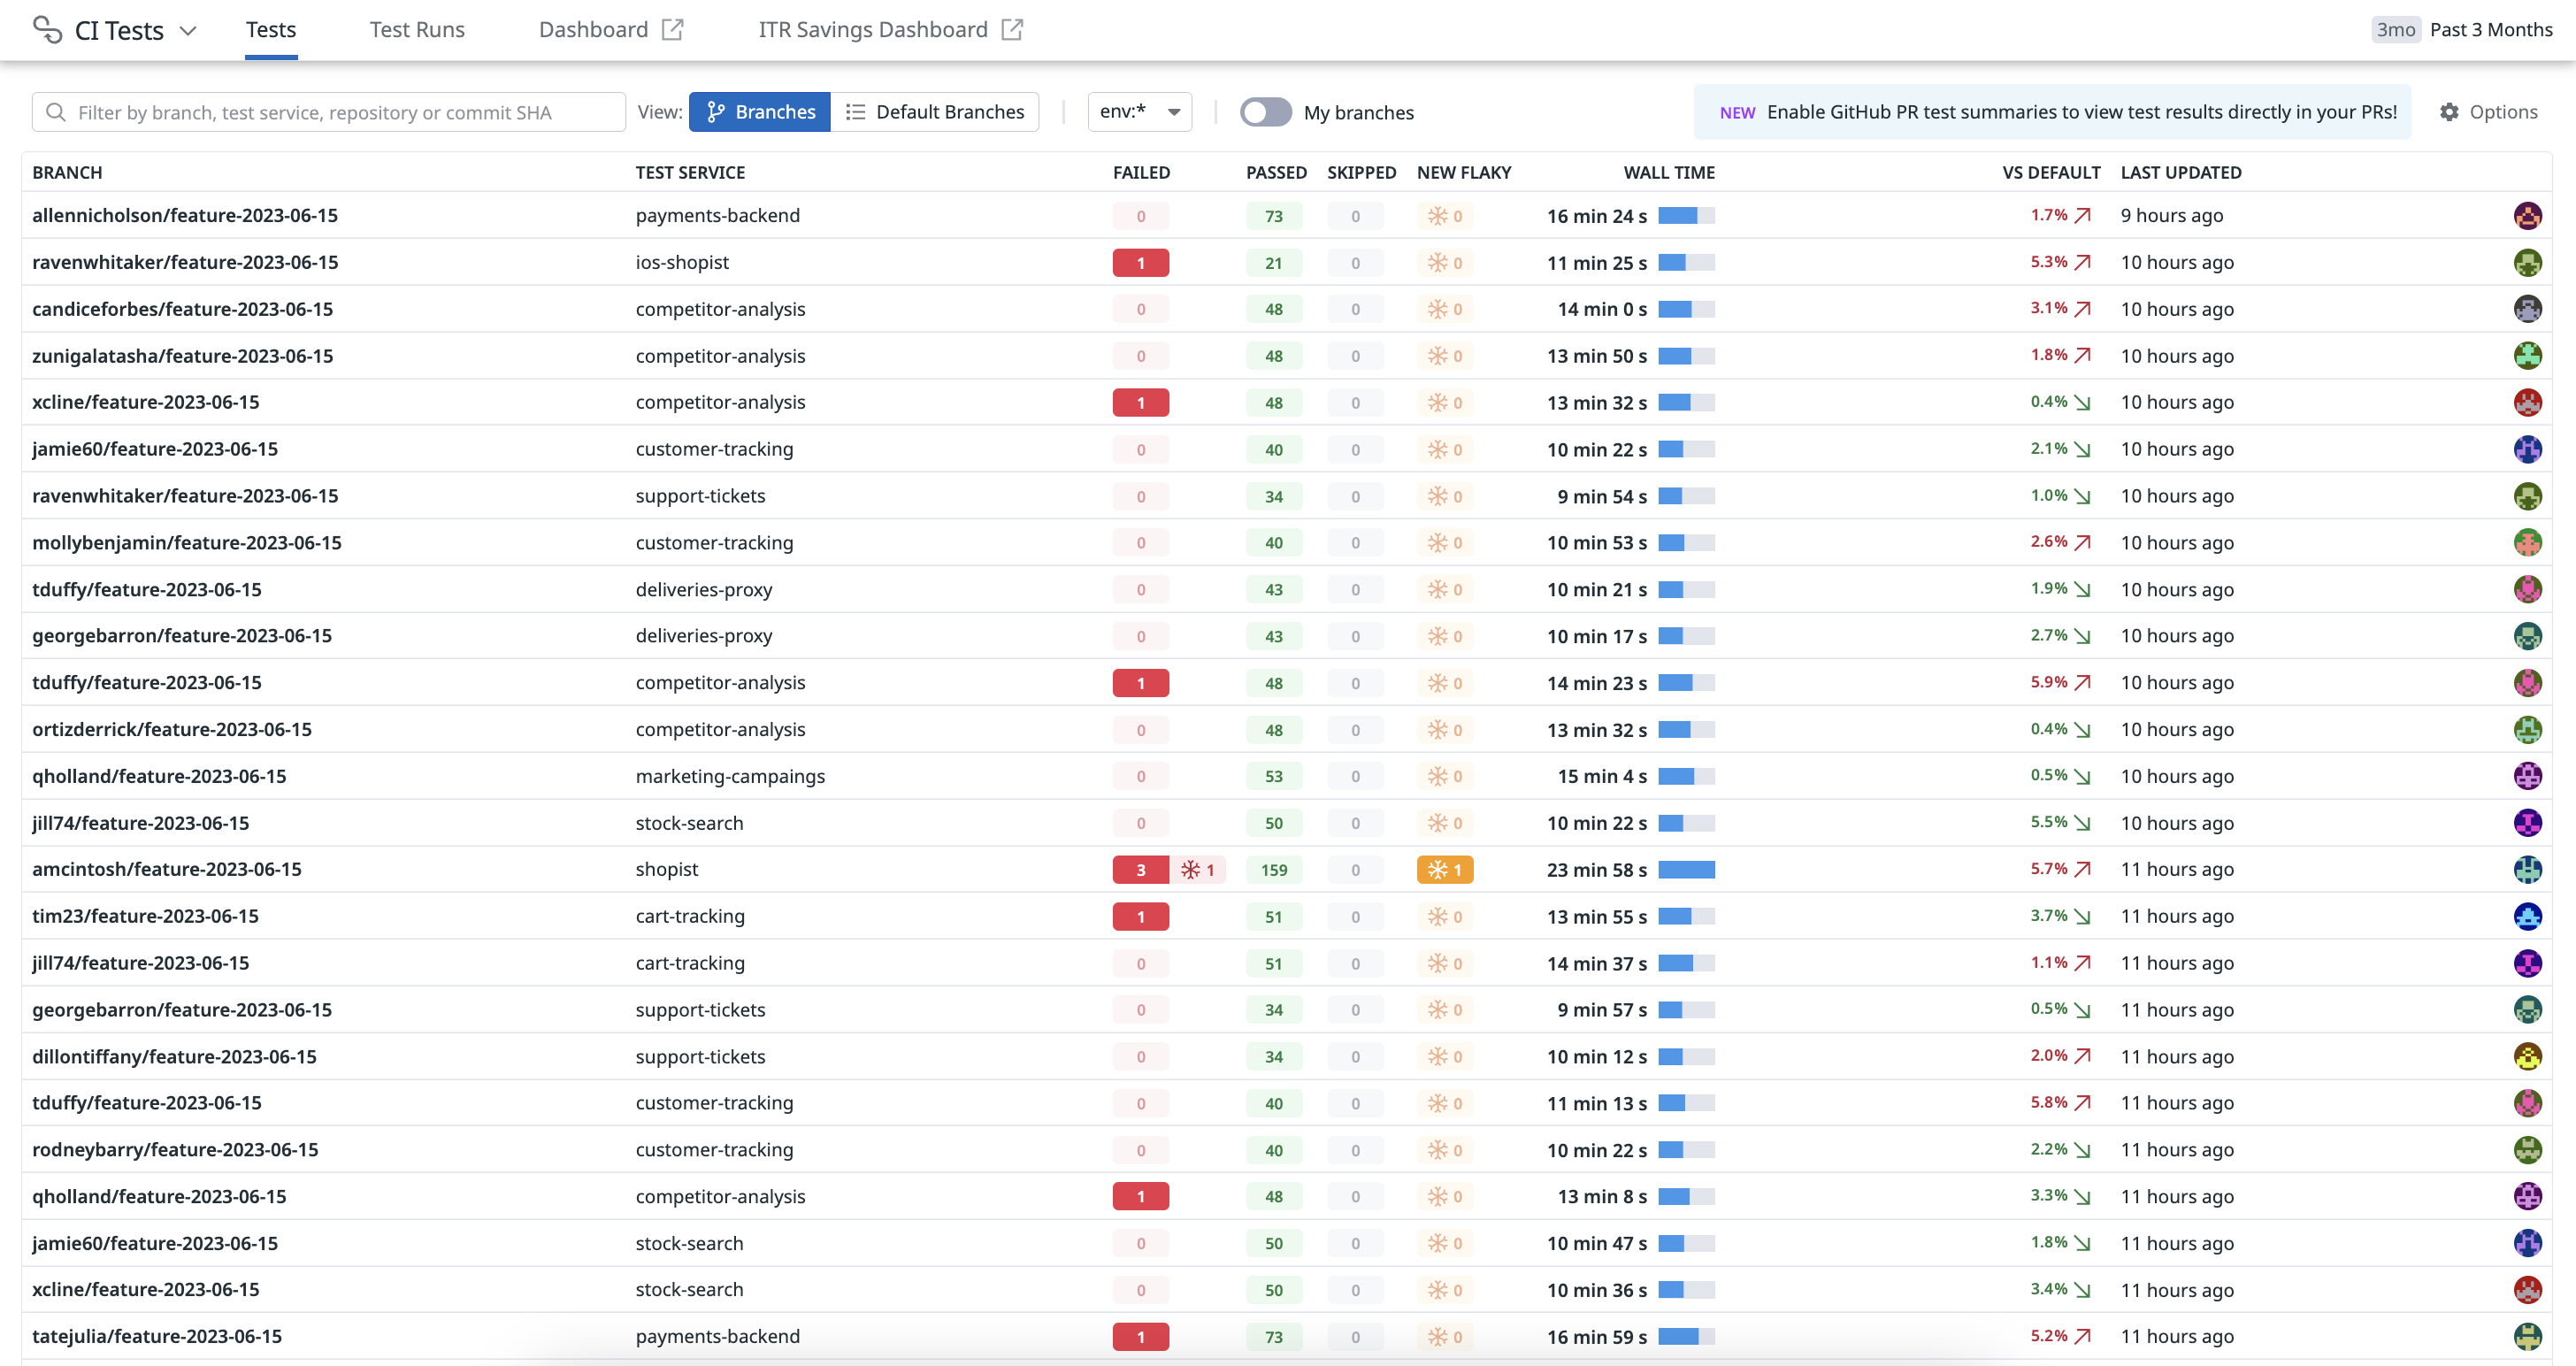This screenshot has width=2576, height=1366.
Task: Open the env:* dropdown
Action: pyautogui.click(x=1139, y=112)
